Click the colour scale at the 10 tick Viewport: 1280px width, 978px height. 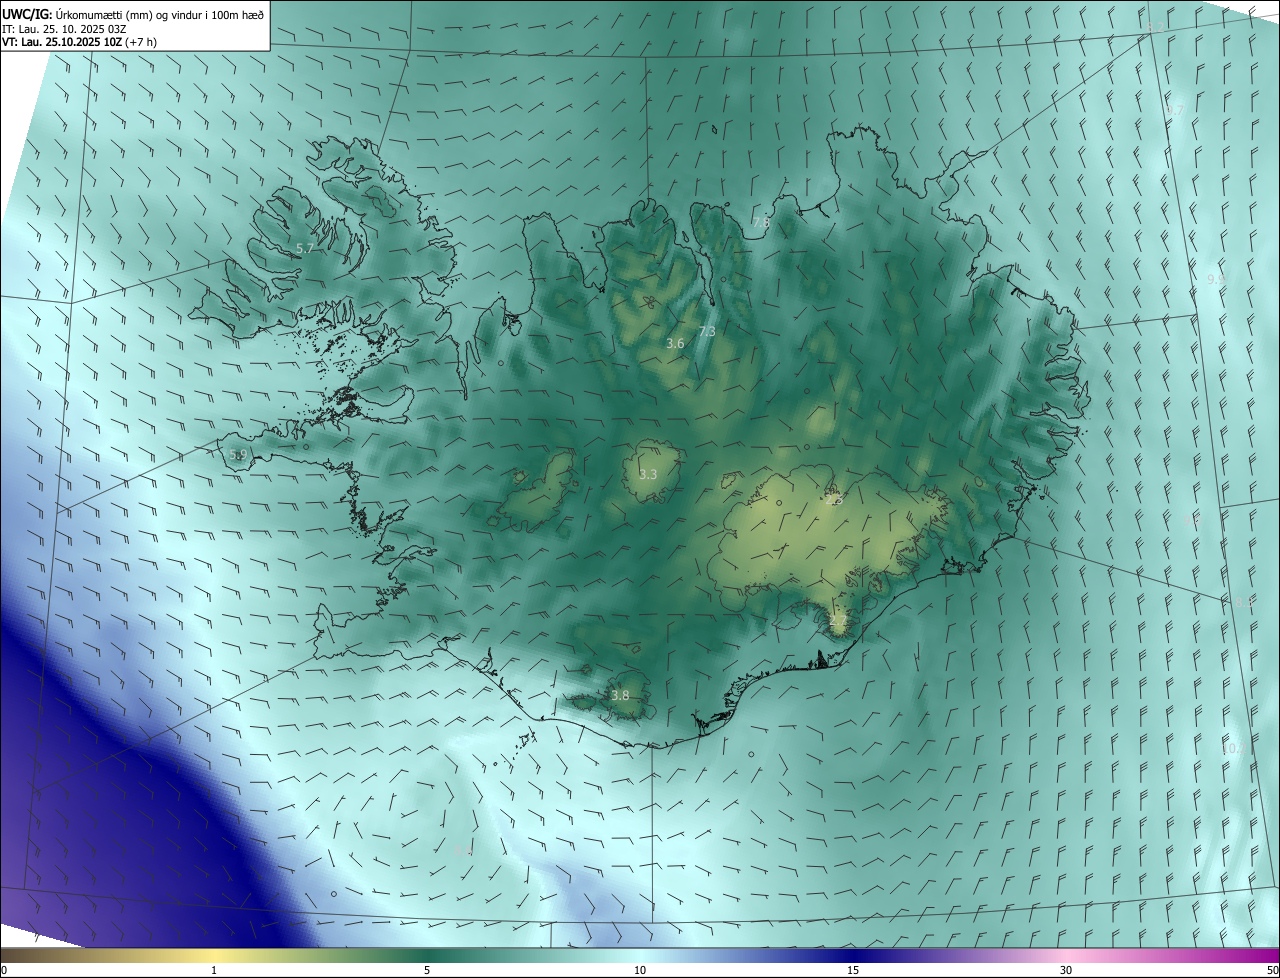640,970
